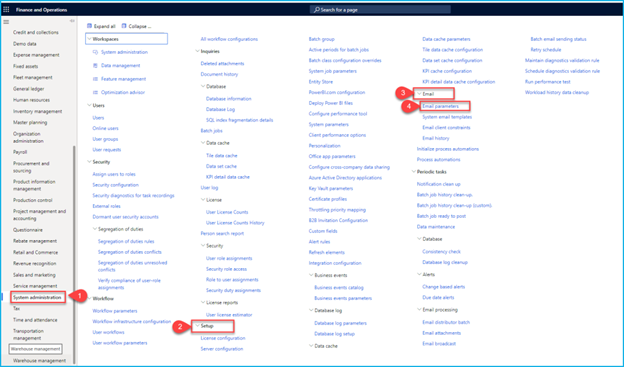
Task: Open Batch jobs inquiry
Action: tap(211, 131)
